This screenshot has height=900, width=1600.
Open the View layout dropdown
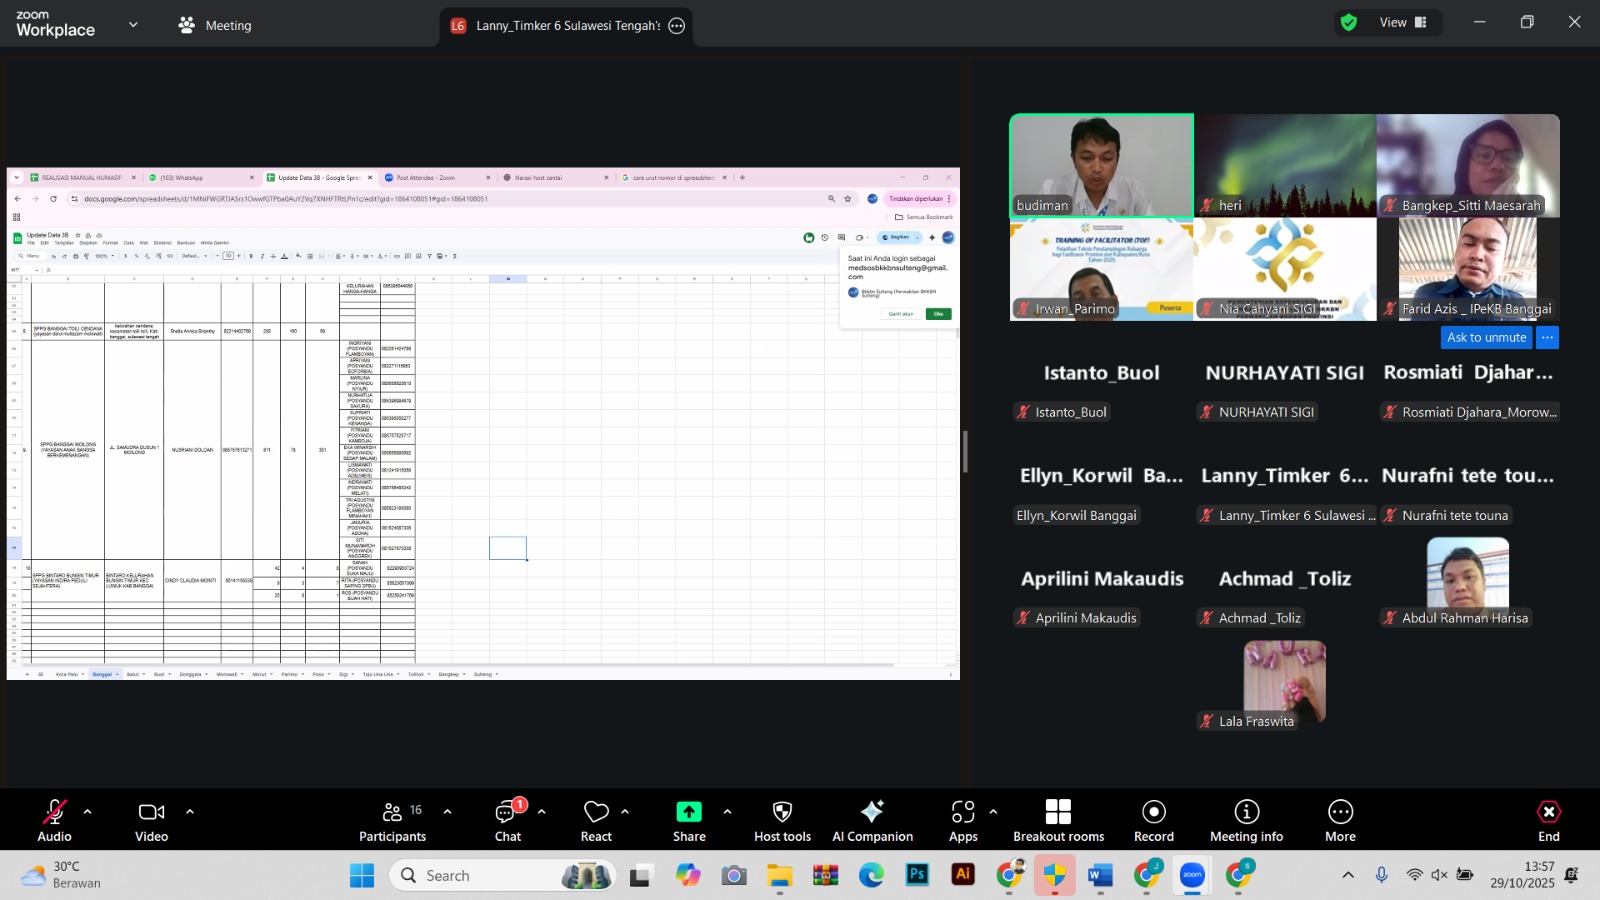pos(1402,22)
